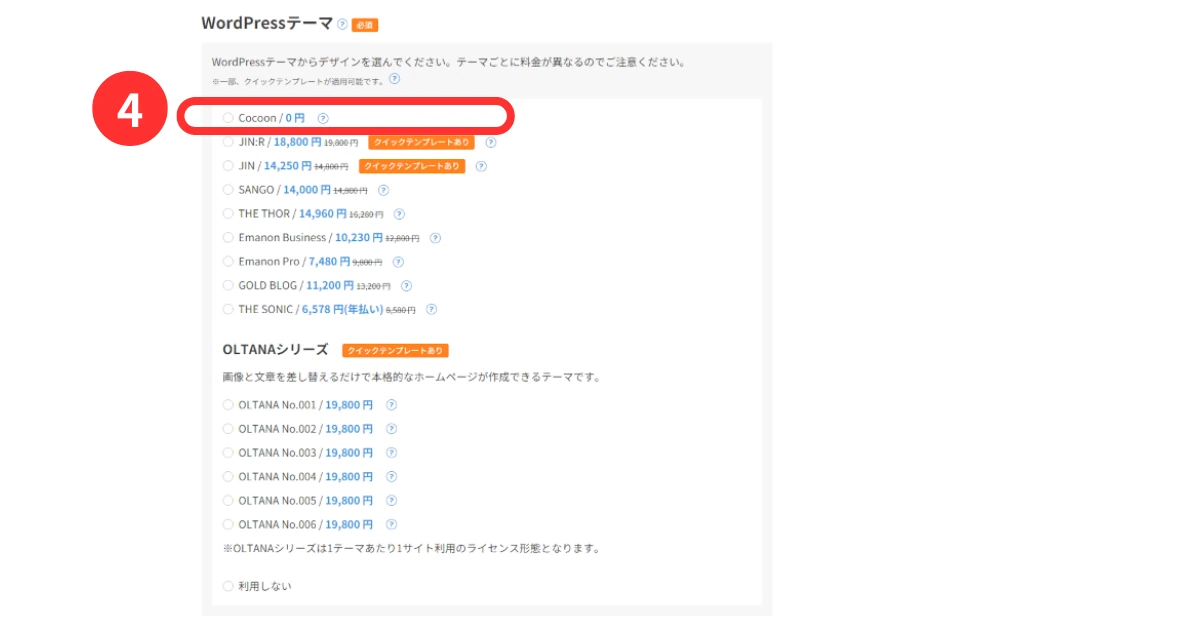Select OLTANA No.003 radio button
The width and height of the screenshot is (1200, 629).
click(228, 453)
